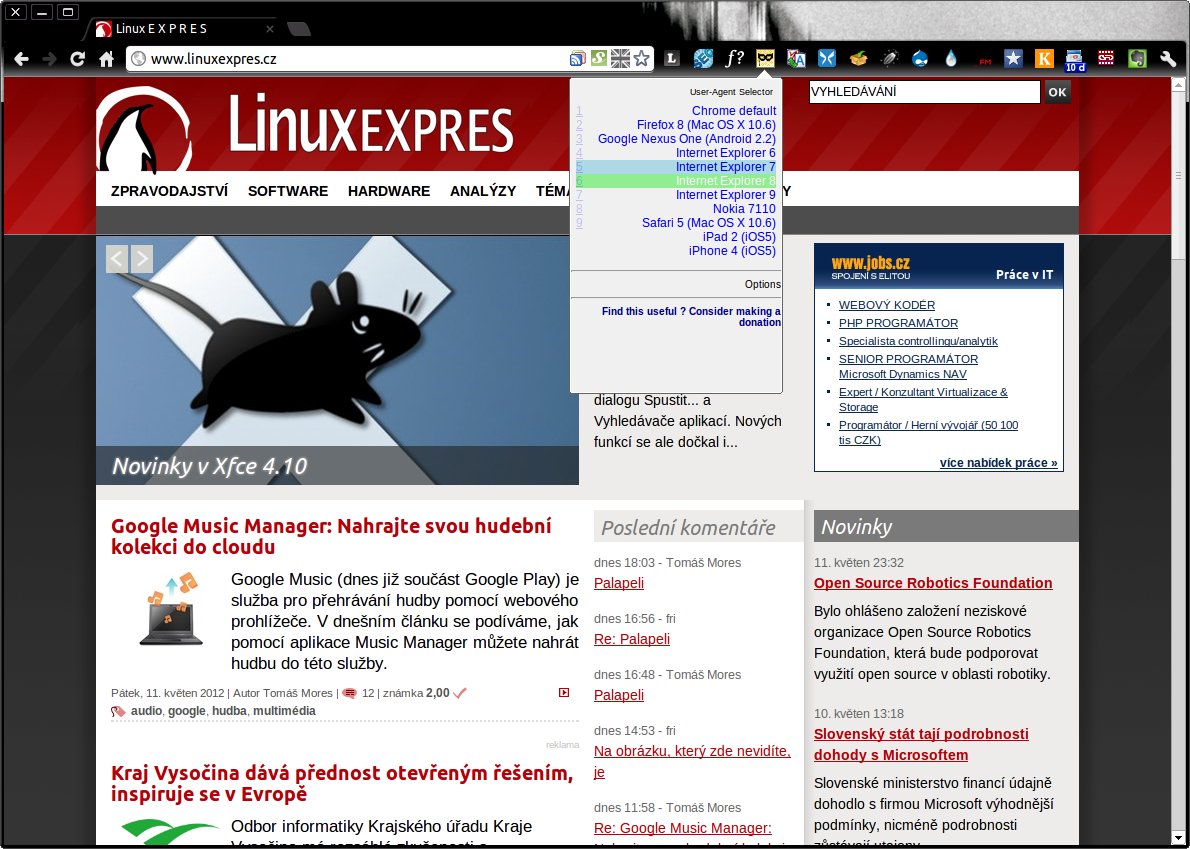Viewport: 1190px width, 849px height.
Task: Open the home page via house icon
Action: (106, 58)
